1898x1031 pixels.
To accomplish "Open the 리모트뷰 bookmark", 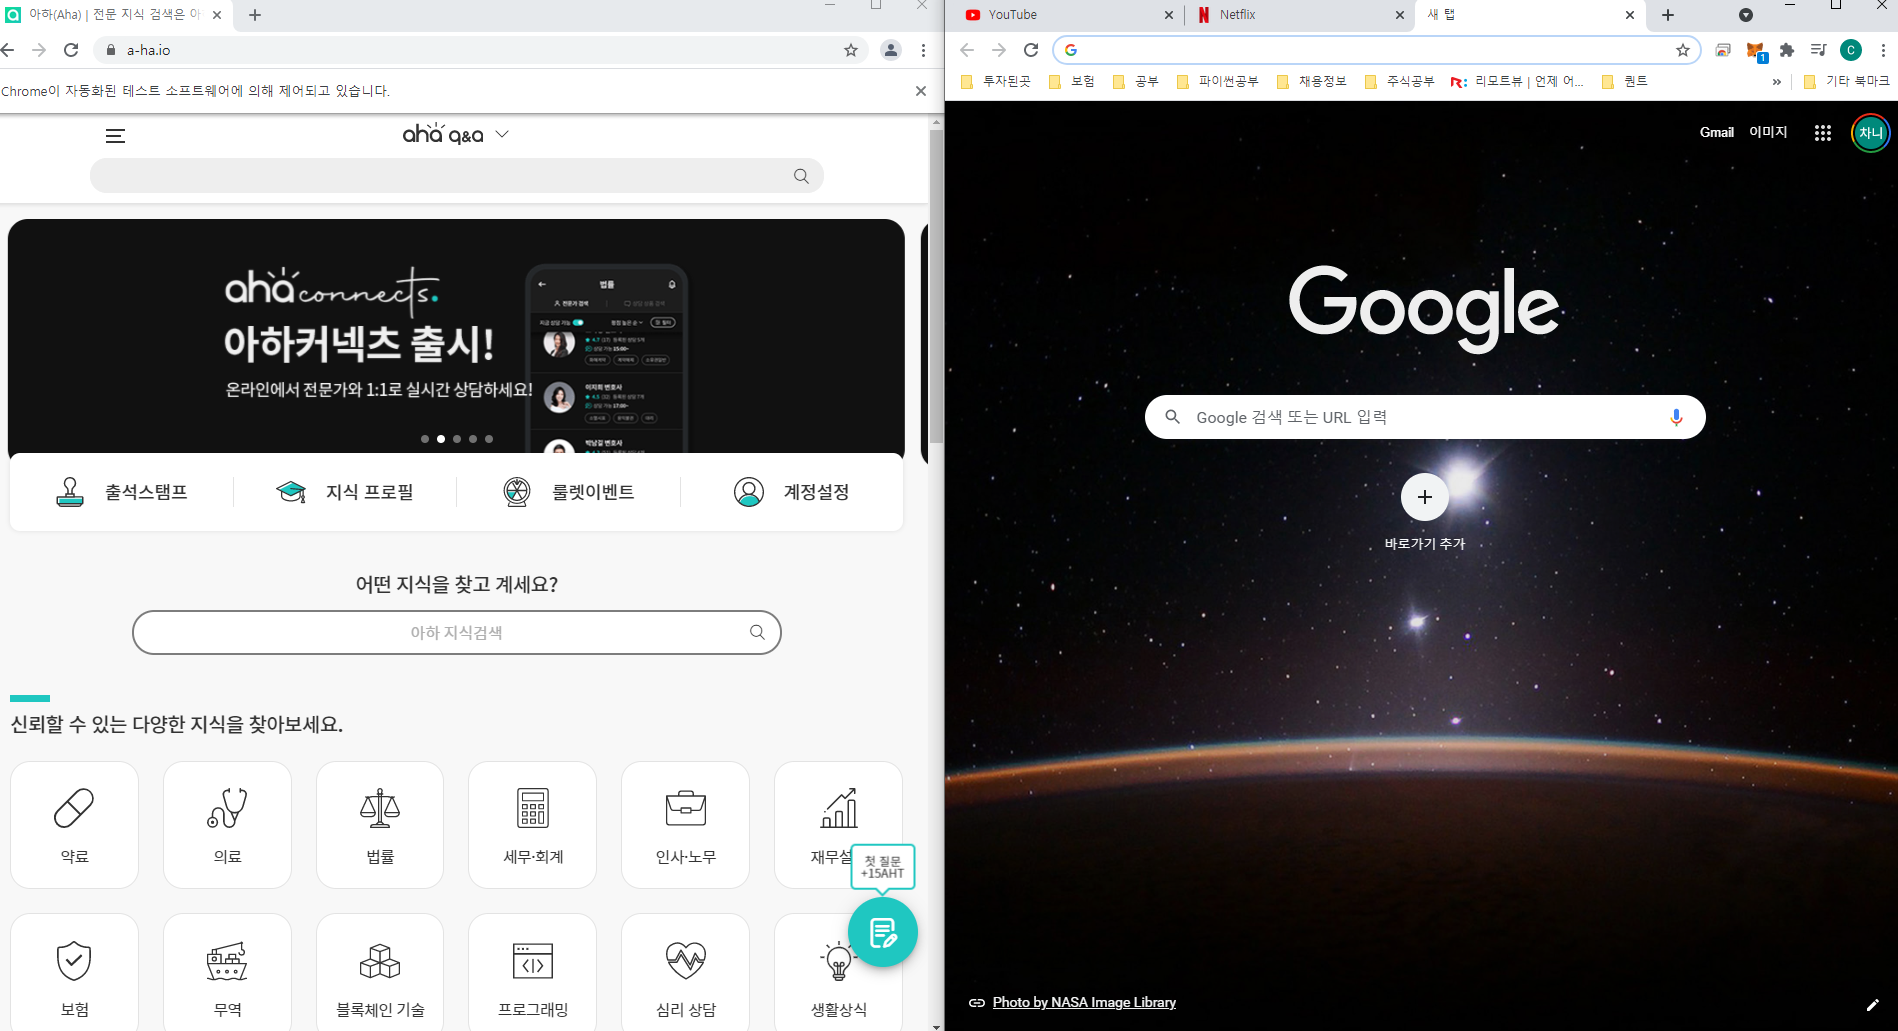I will click(x=1517, y=82).
